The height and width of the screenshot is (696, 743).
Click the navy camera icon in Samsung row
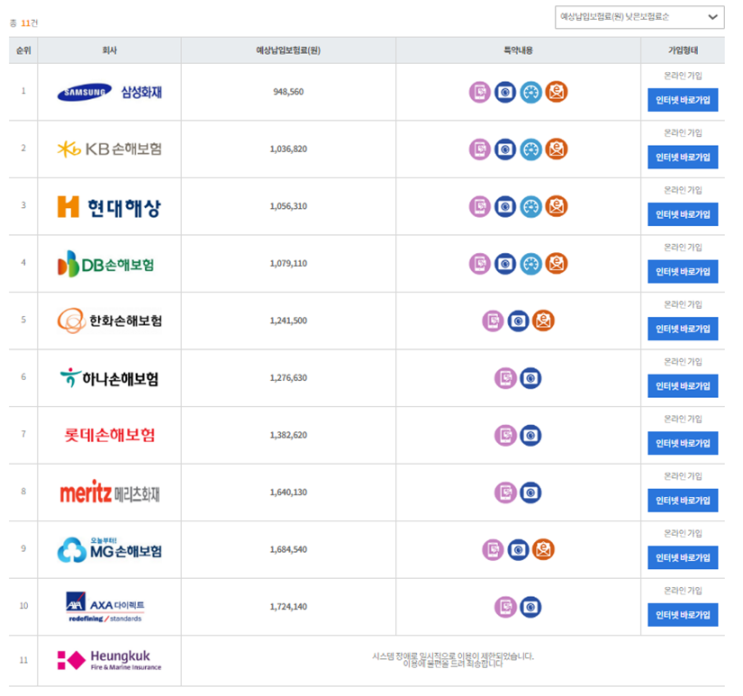pos(505,92)
